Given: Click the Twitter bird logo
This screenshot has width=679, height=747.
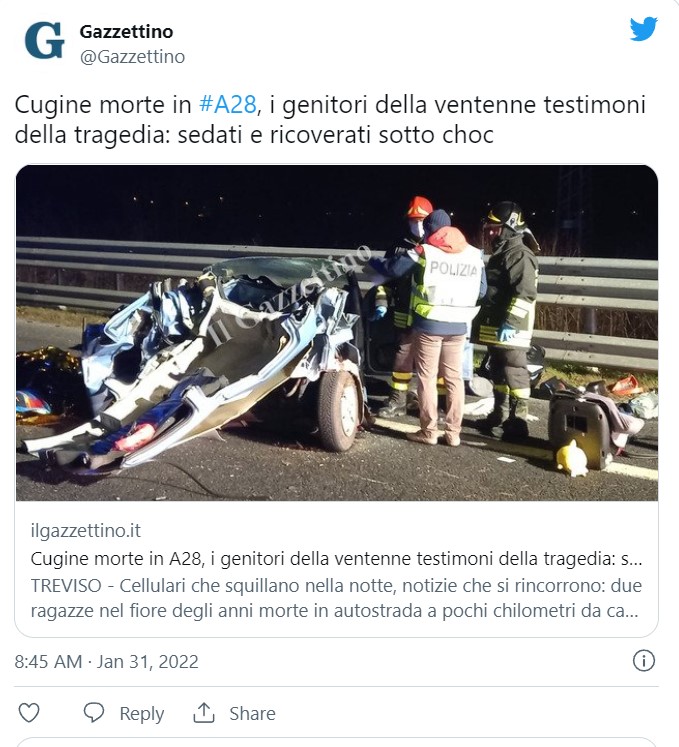Looking at the screenshot, I should [x=643, y=30].
